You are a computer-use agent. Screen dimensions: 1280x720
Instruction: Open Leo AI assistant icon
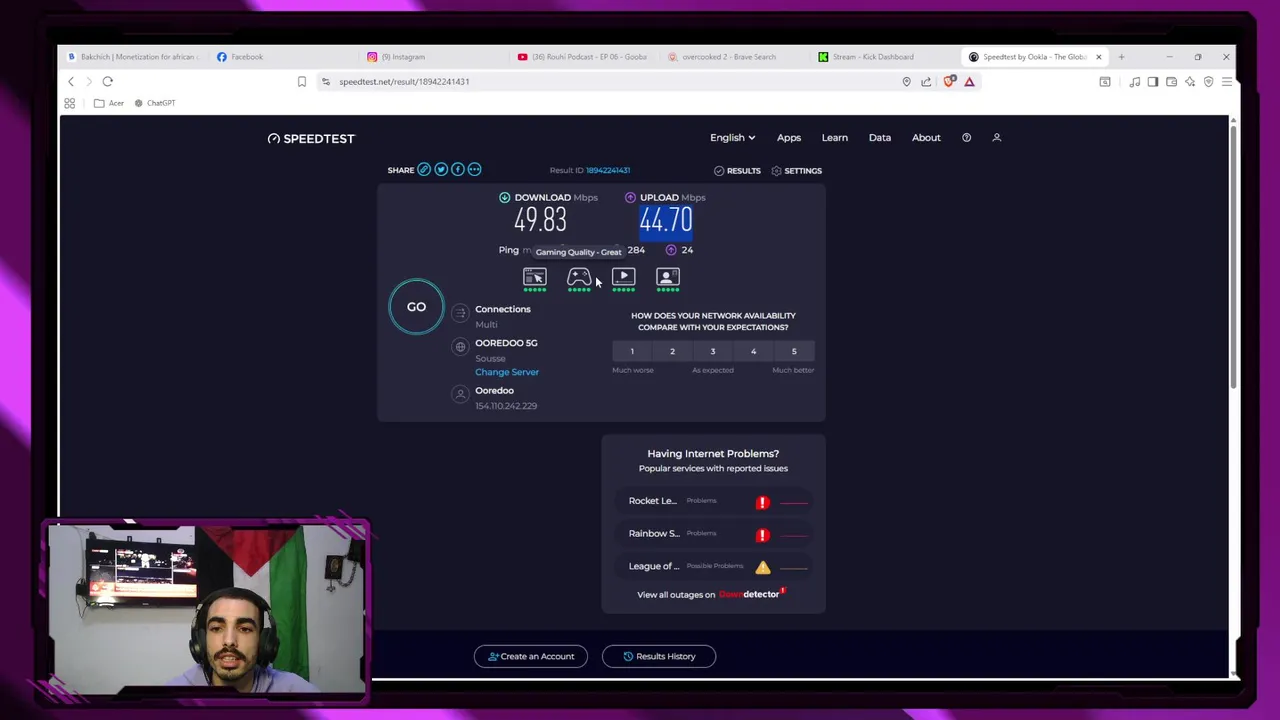(x=1190, y=82)
